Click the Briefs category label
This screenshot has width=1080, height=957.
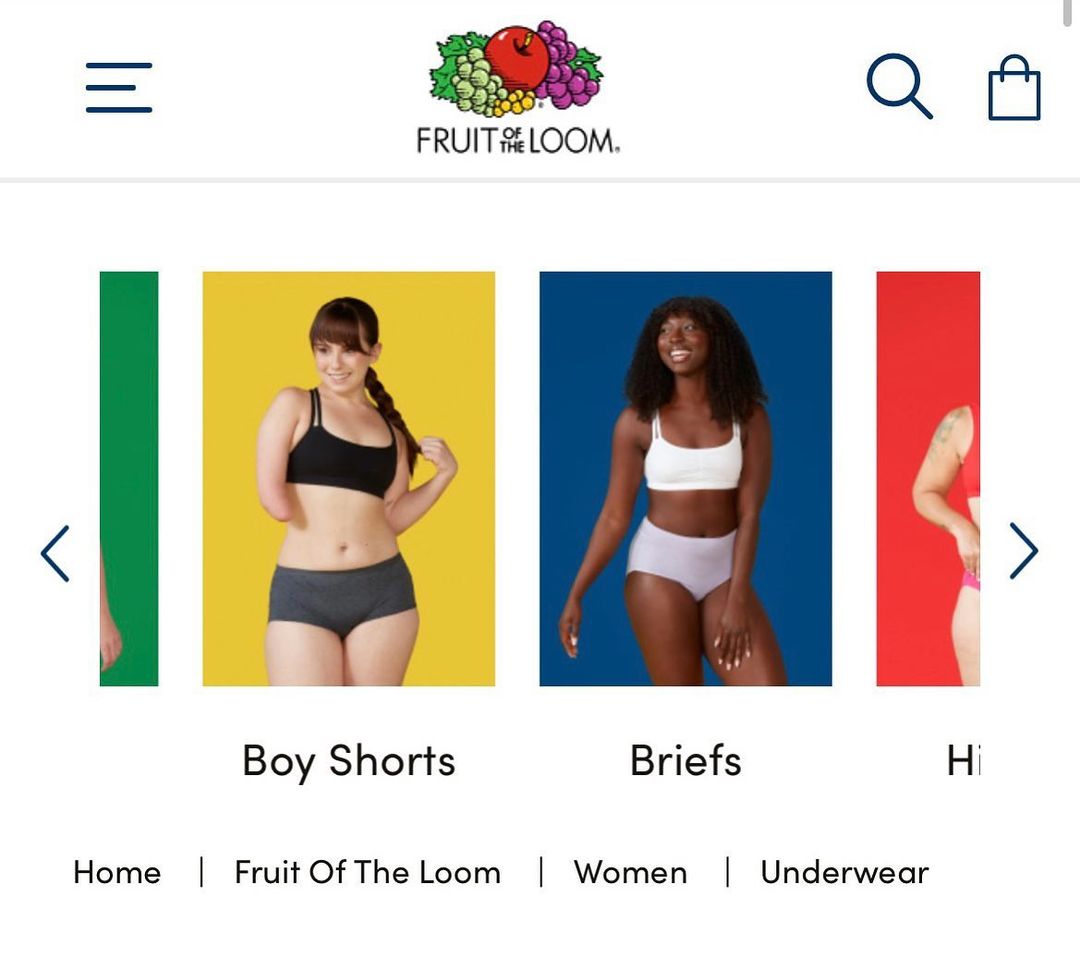click(x=685, y=761)
